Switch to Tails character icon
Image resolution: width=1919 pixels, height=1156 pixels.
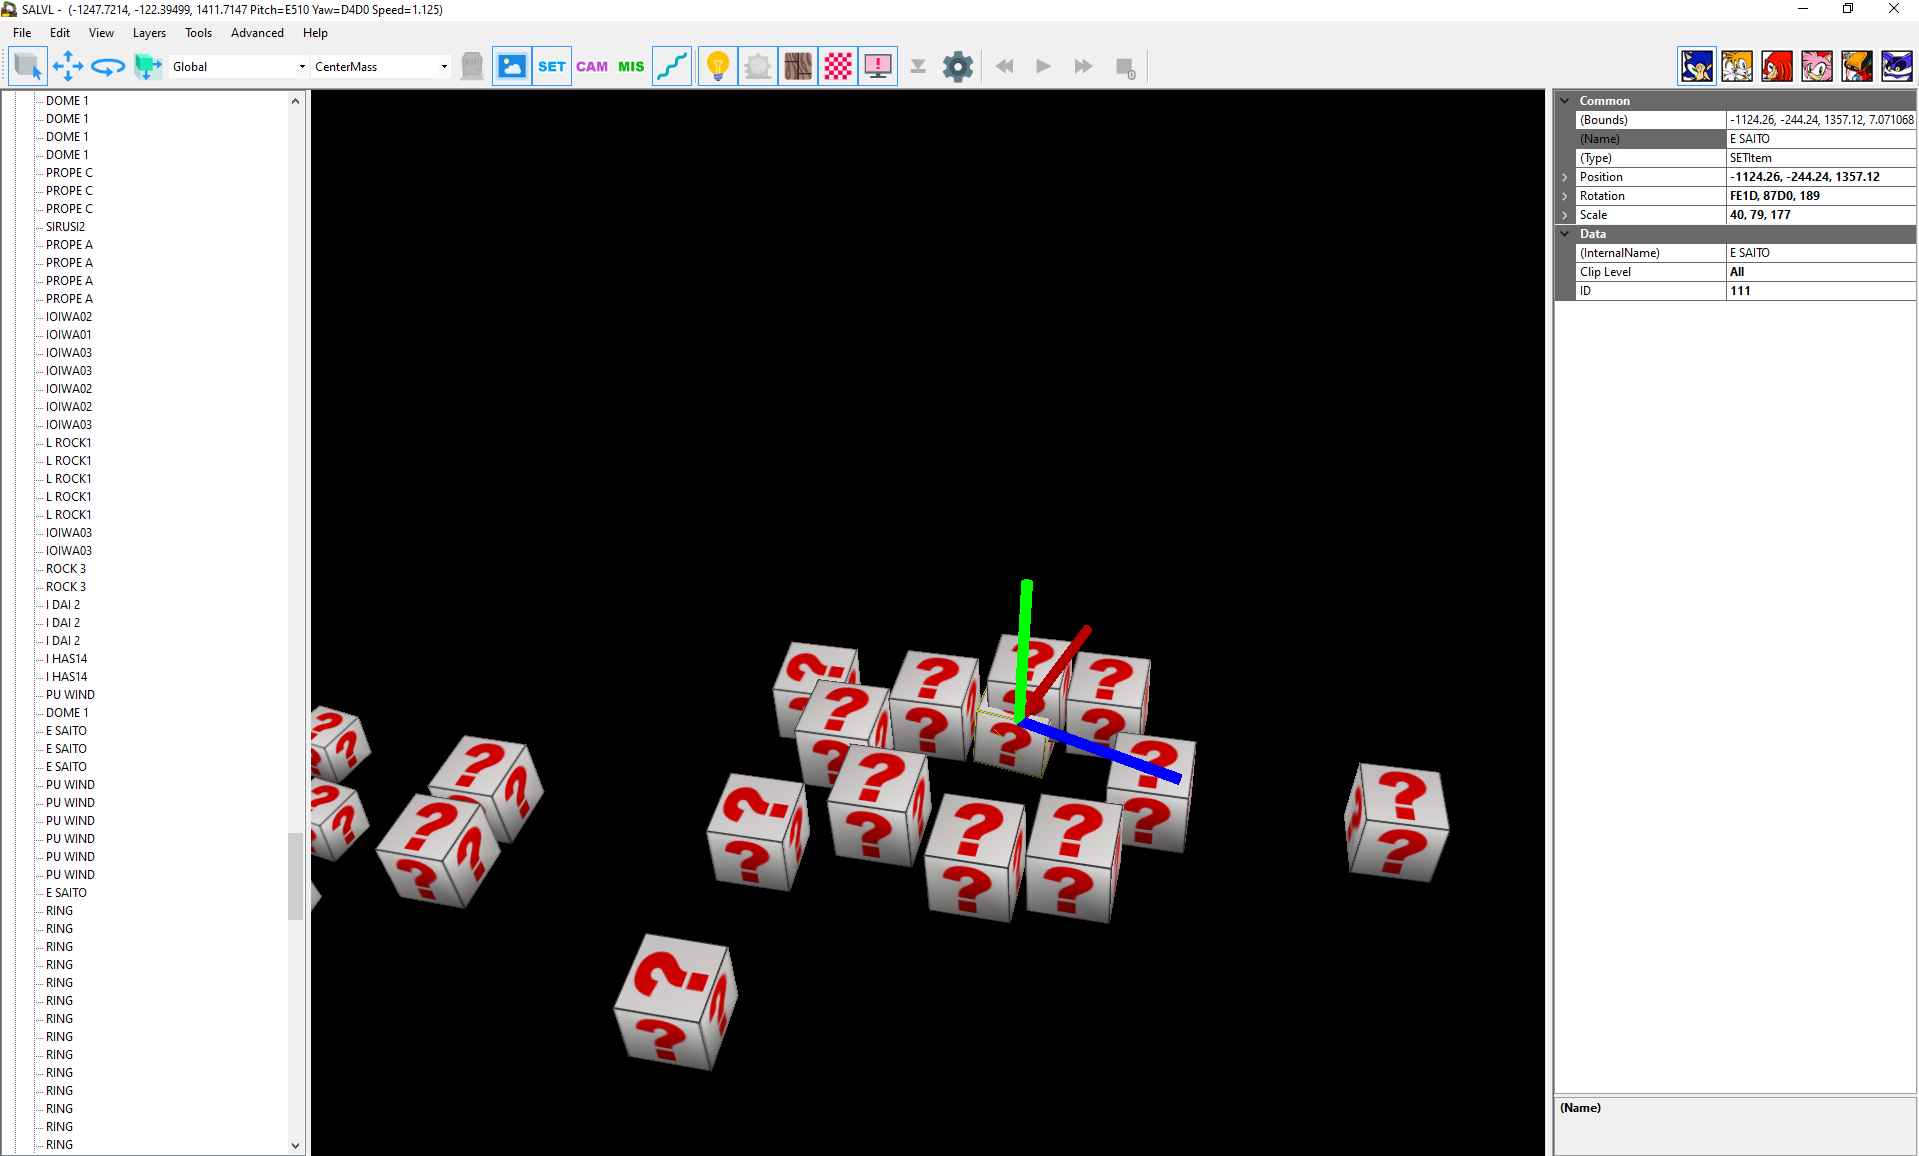coord(1737,67)
